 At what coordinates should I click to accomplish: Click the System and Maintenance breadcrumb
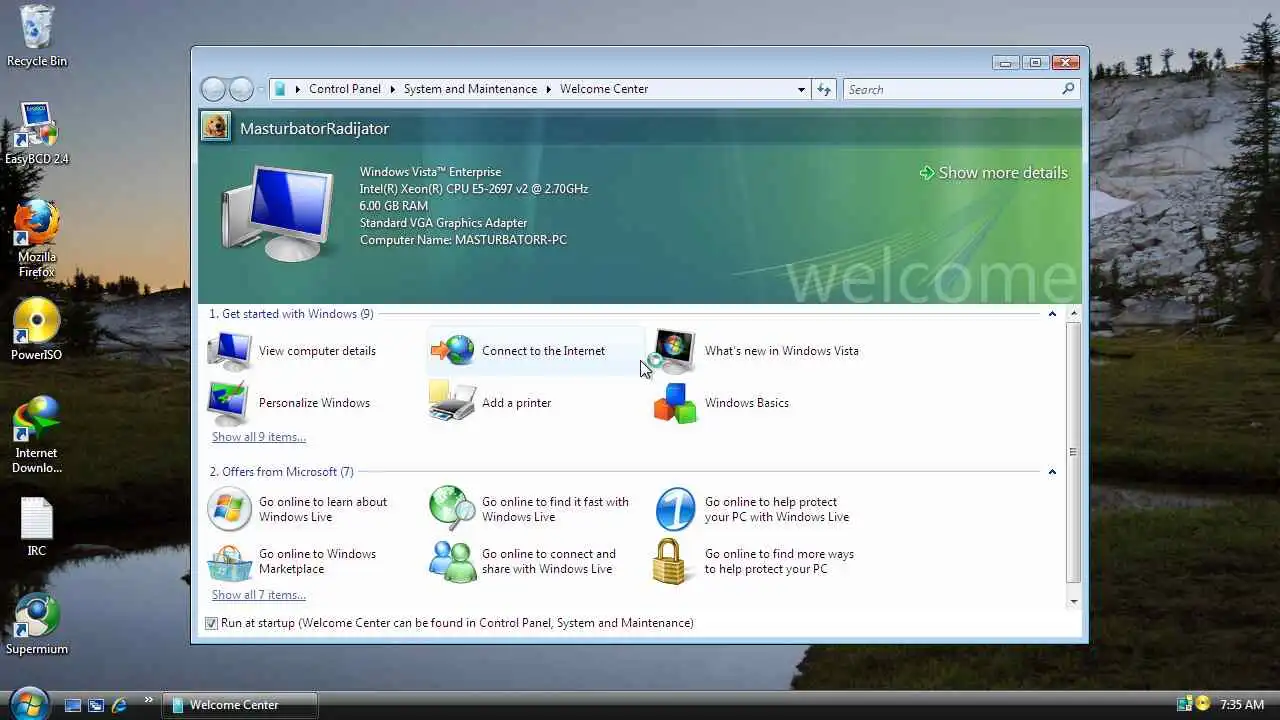[x=470, y=89]
